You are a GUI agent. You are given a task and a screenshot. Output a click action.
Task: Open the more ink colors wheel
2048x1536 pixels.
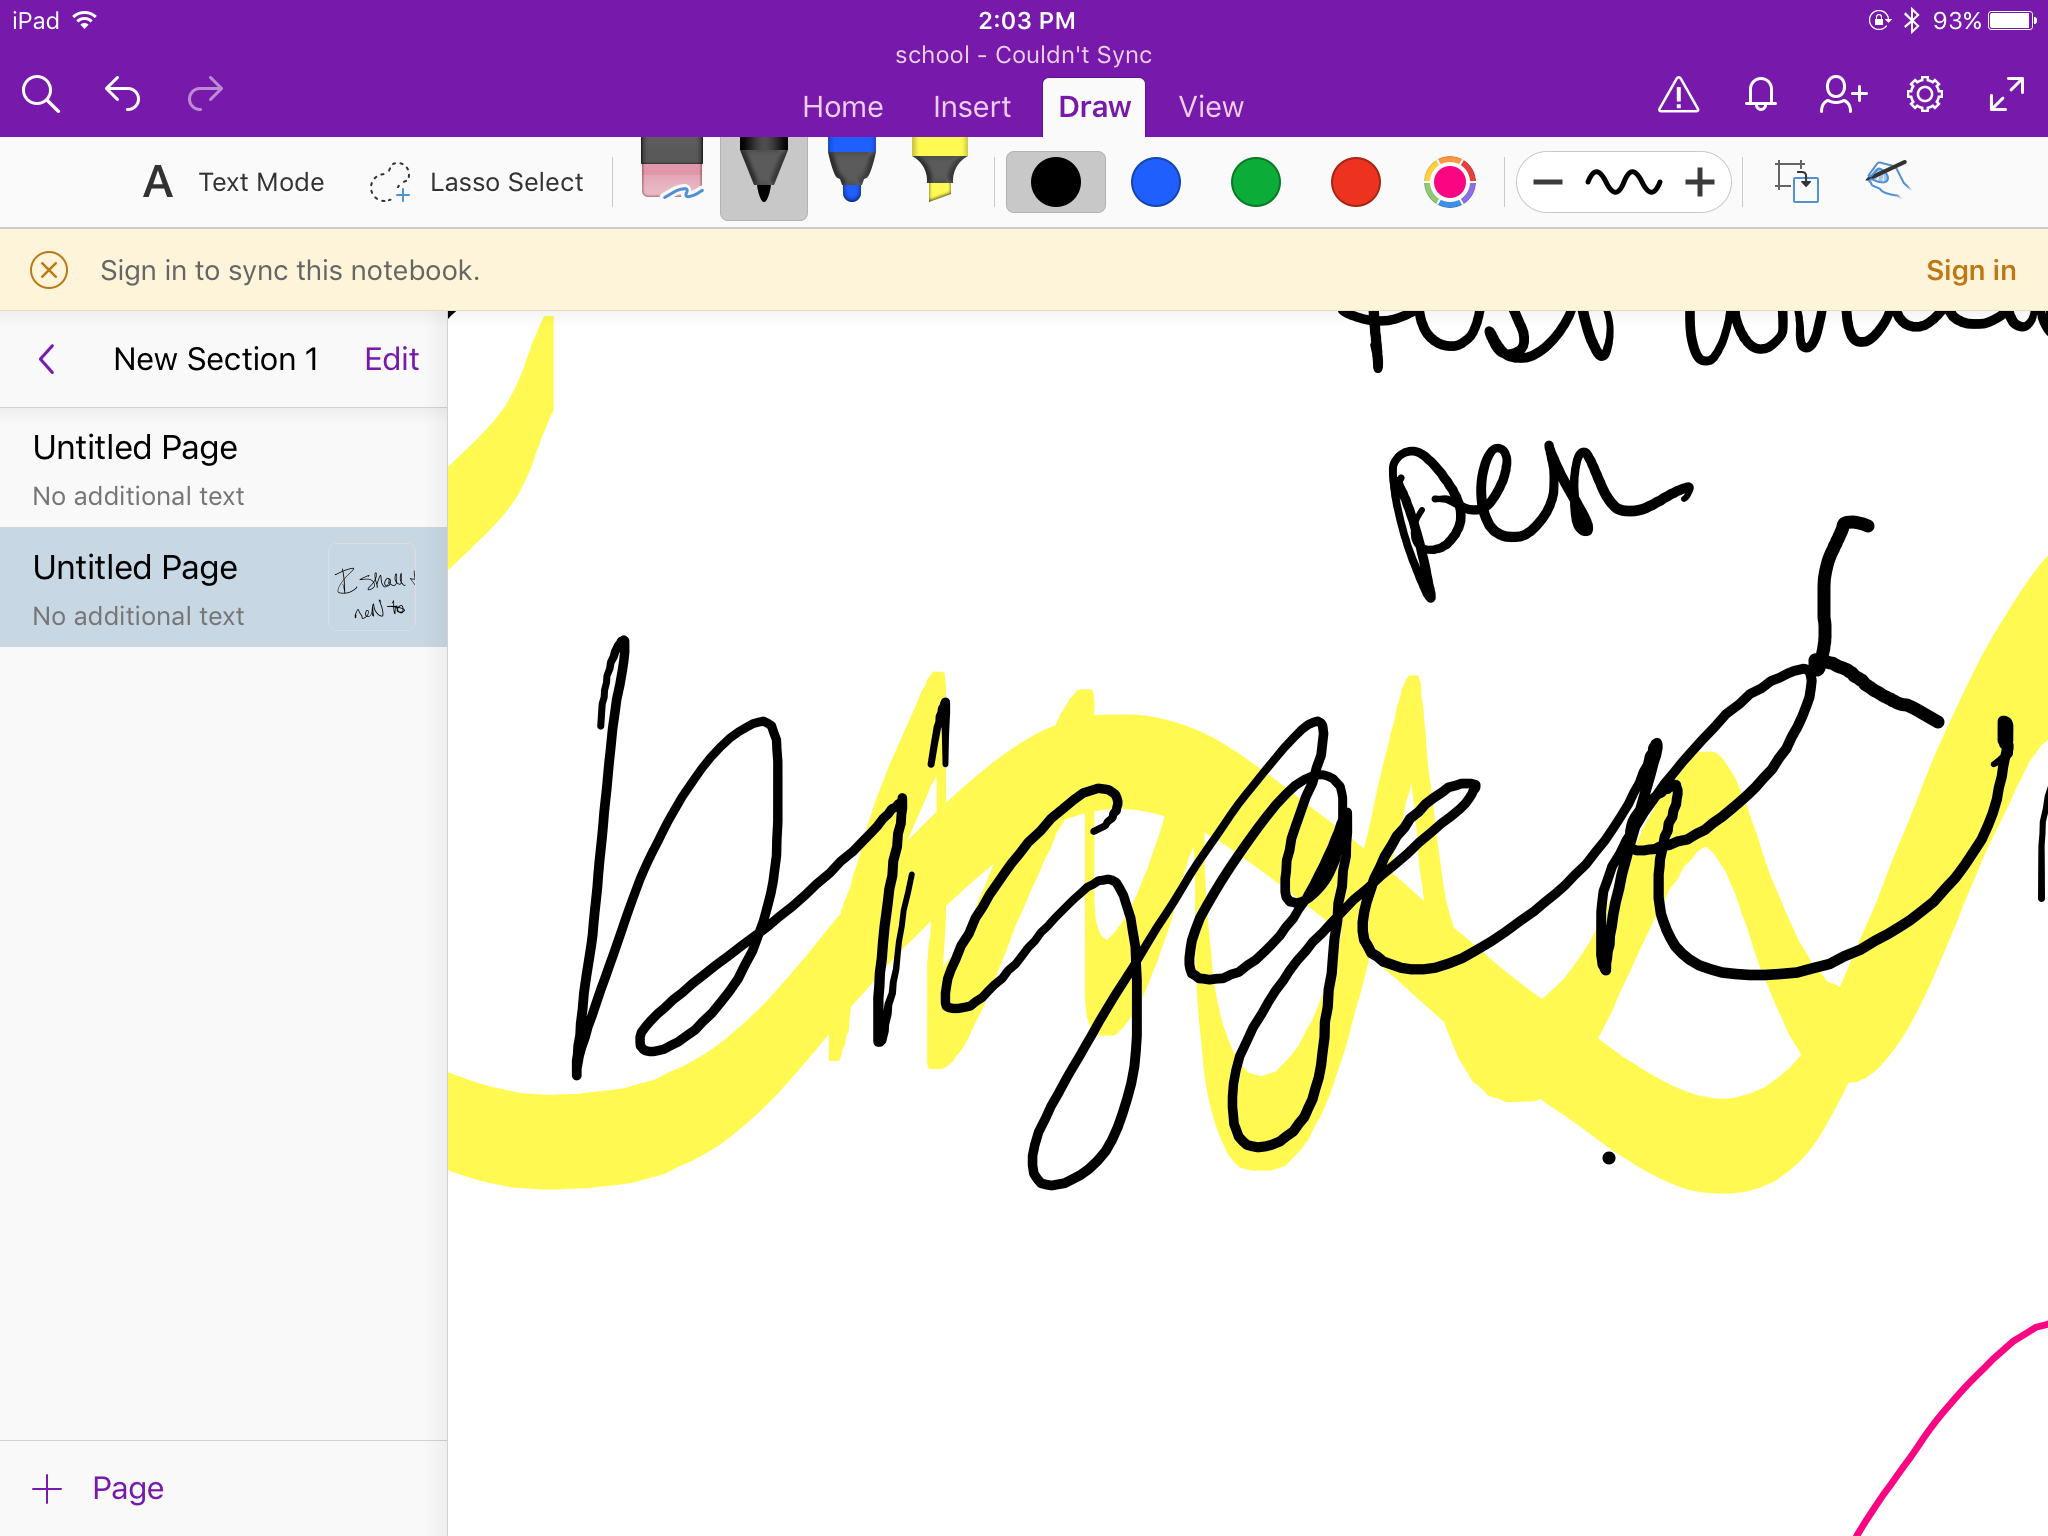pos(1449,182)
